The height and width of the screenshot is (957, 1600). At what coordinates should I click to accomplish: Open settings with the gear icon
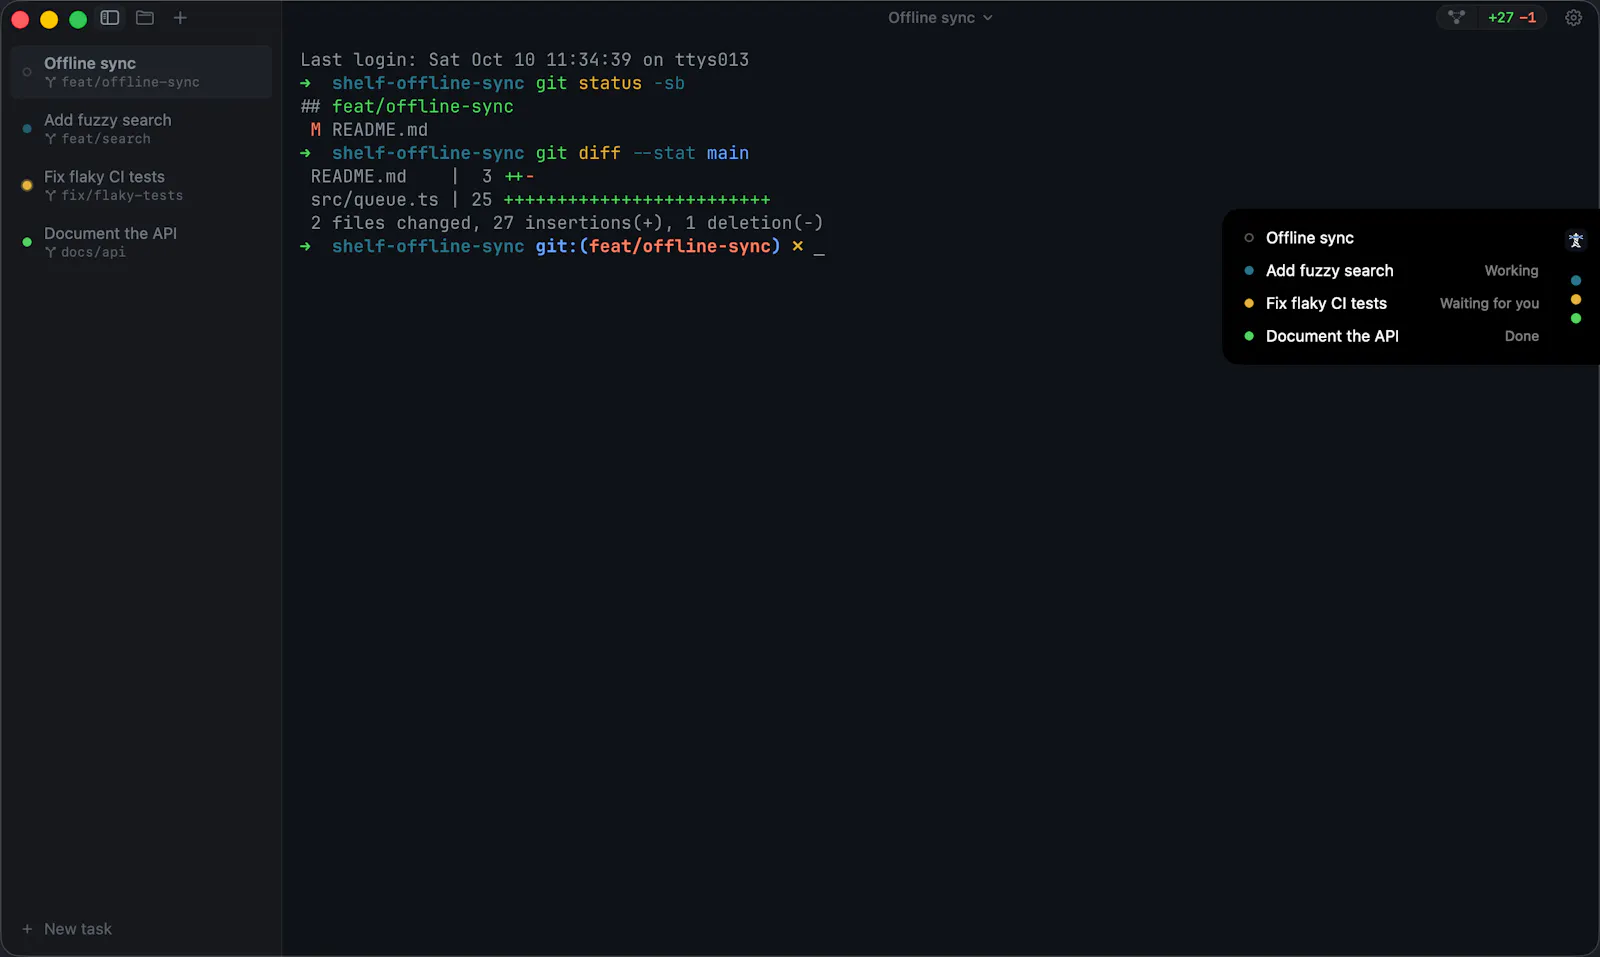pos(1573,17)
